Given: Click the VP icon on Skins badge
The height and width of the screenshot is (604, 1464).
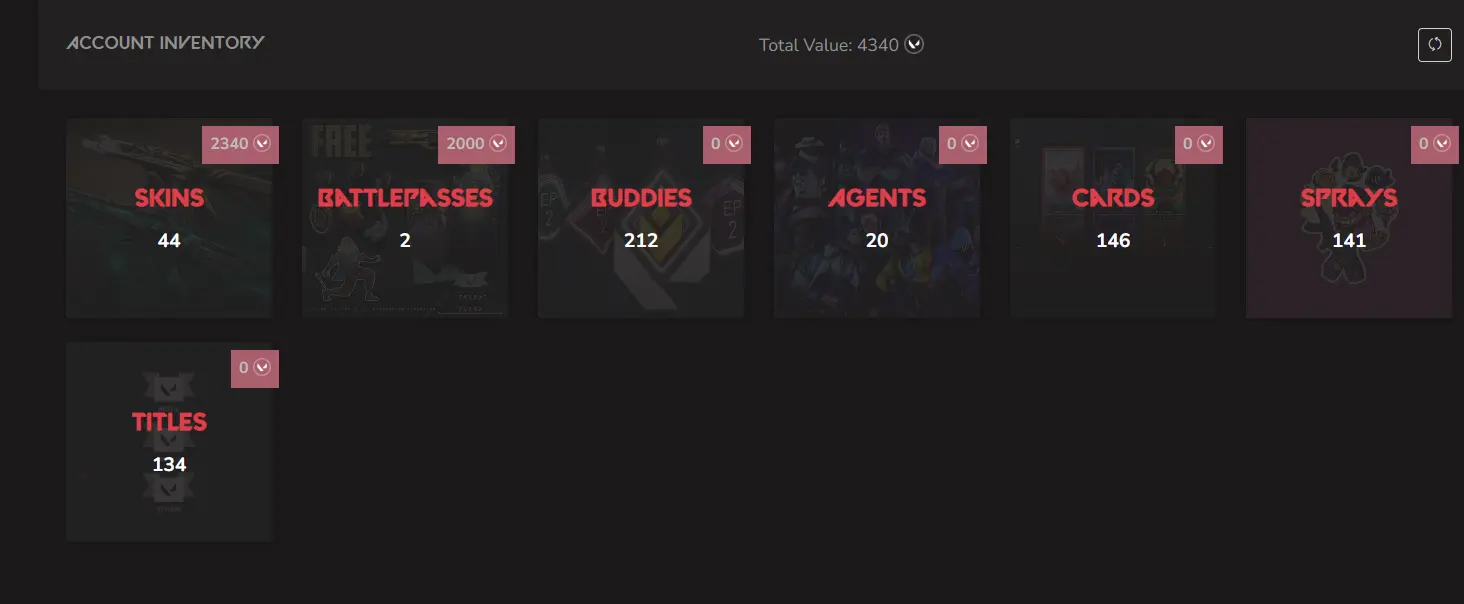Looking at the screenshot, I should [263, 144].
